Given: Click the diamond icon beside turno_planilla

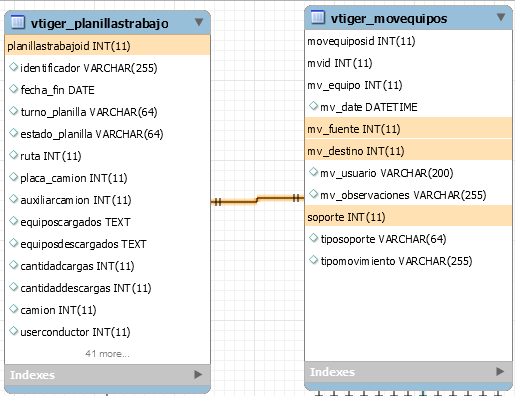Looking at the screenshot, I should pos(13,111).
